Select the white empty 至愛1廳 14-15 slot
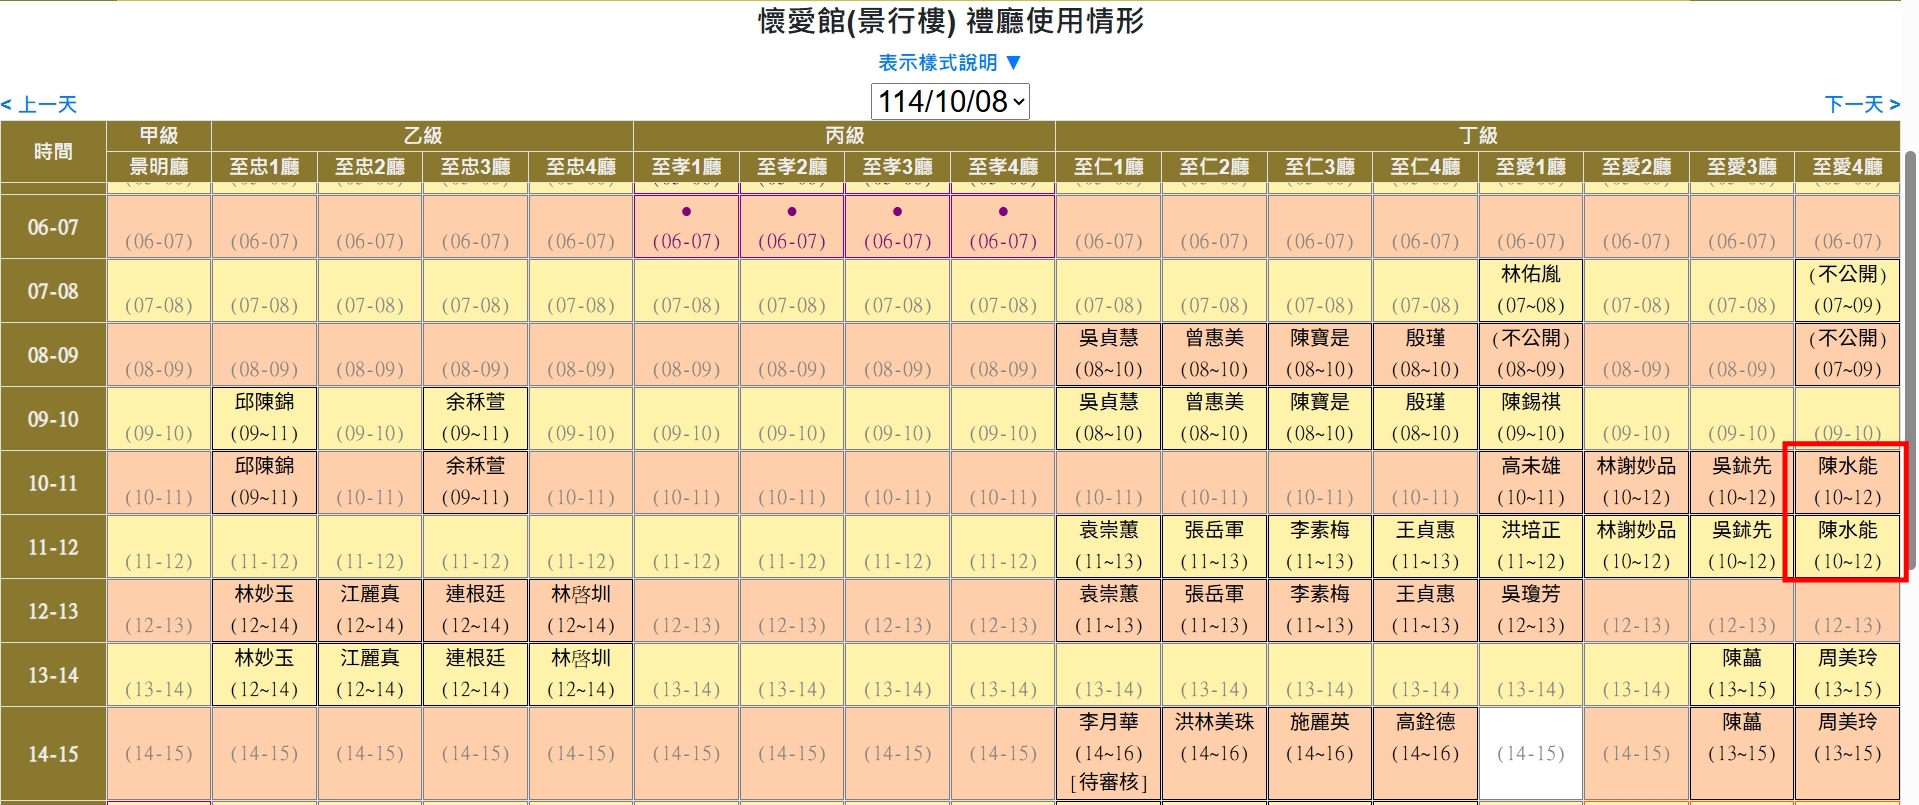This screenshot has width=1919, height=805. 1530,753
